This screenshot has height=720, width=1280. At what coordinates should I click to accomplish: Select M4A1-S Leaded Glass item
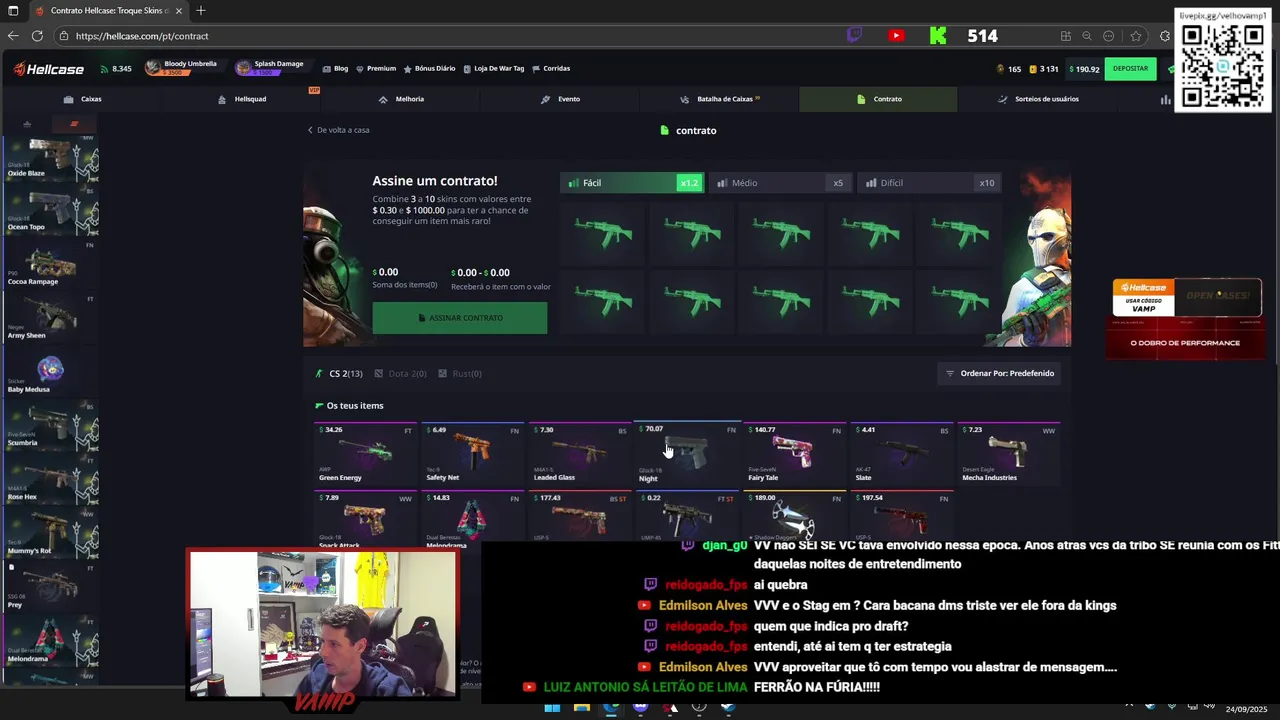click(x=580, y=454)
